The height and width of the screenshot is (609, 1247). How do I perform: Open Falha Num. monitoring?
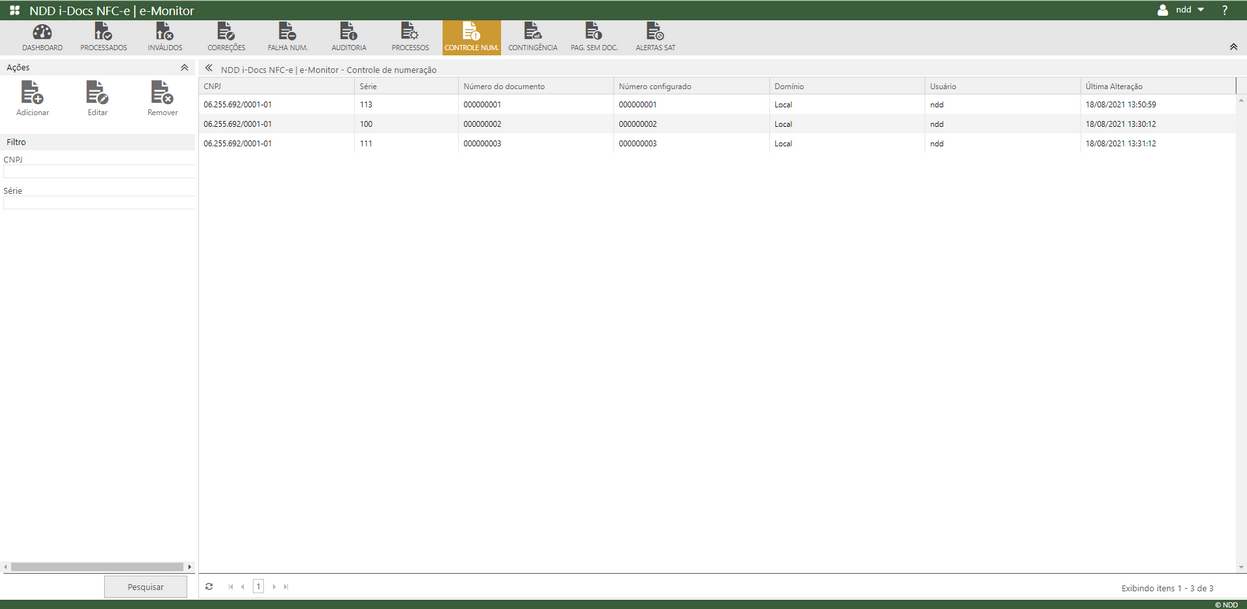pyautogui.click(x=287, y=36)
